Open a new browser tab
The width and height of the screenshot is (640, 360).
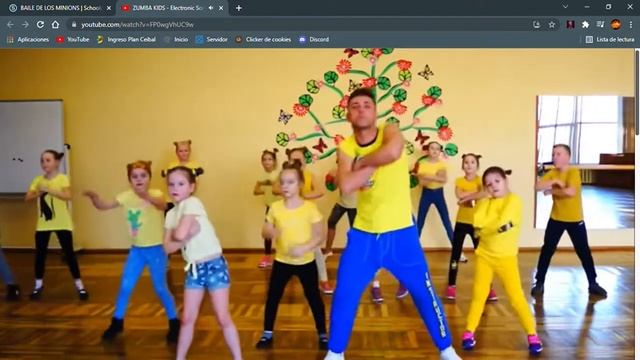tap(239, 8)
